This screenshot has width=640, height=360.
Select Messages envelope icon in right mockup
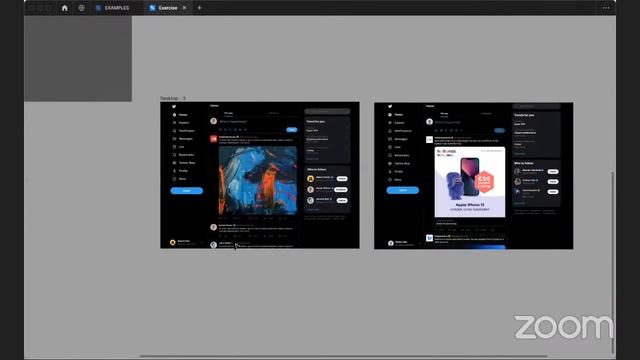tap(390, 139)
